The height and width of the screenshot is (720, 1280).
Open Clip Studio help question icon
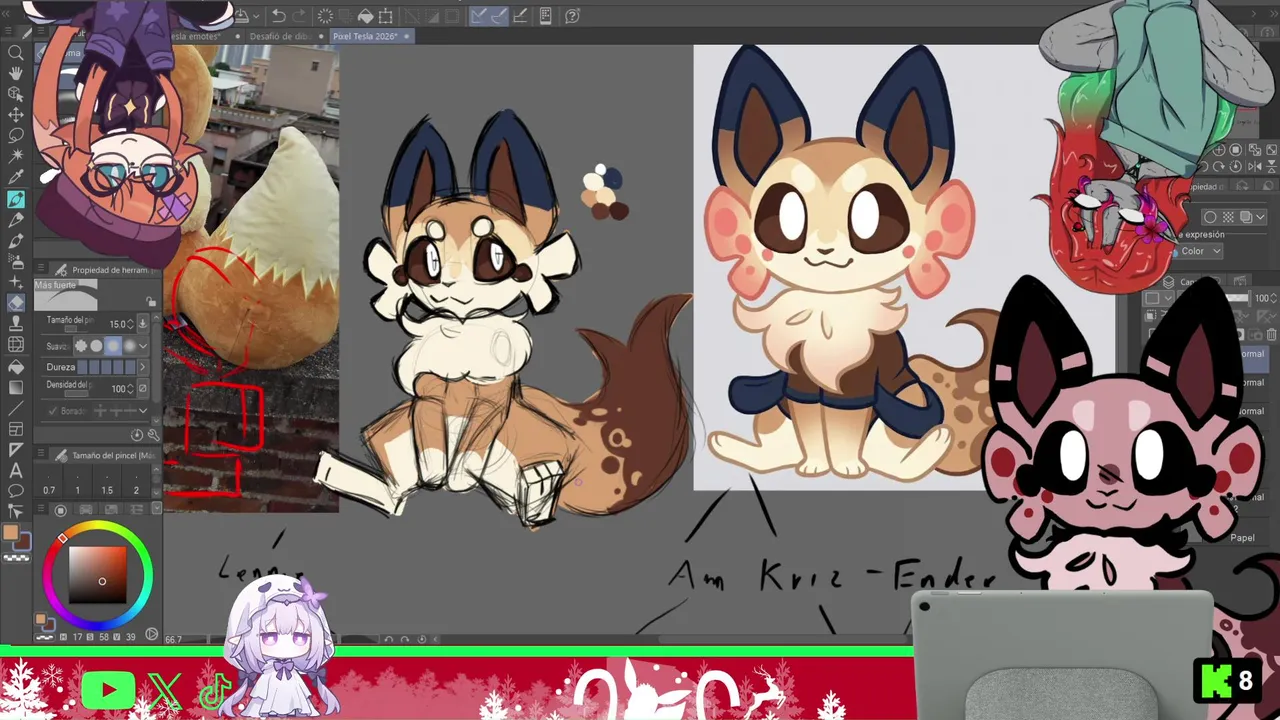[x=572, y=16]
